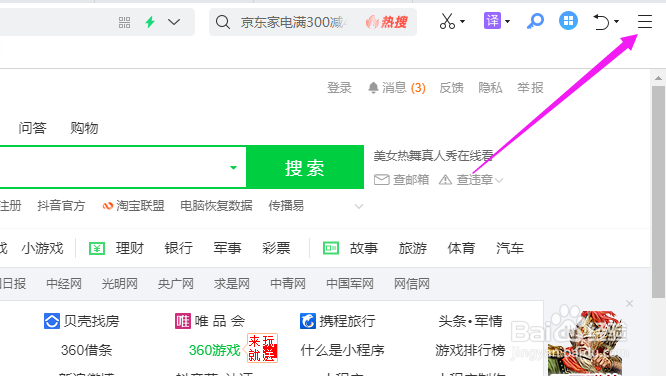
Task: Open the 光明网 site link
Action: tap(120, 284)
